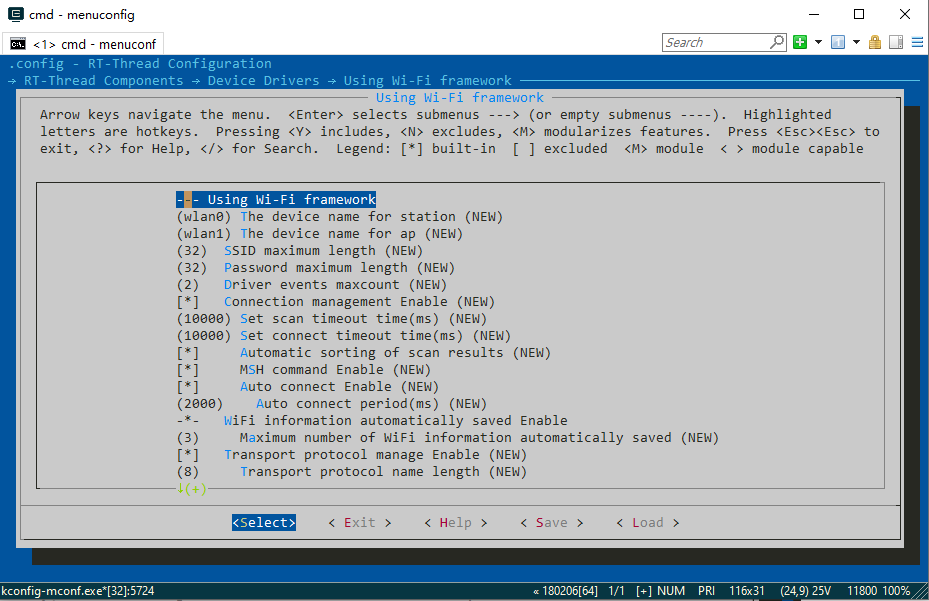Click the padlock lock-console icon
The width and height of the screenshot is (929, 601).
875,42
